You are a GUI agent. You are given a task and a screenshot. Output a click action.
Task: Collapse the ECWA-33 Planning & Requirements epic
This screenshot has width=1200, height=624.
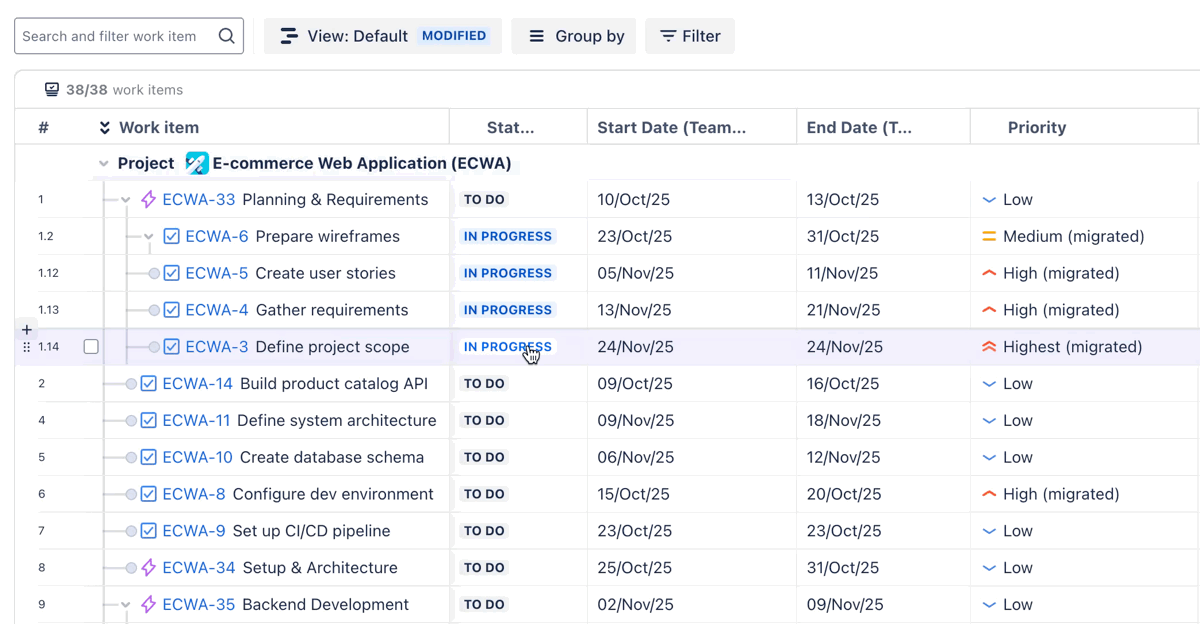coord(126,200)
